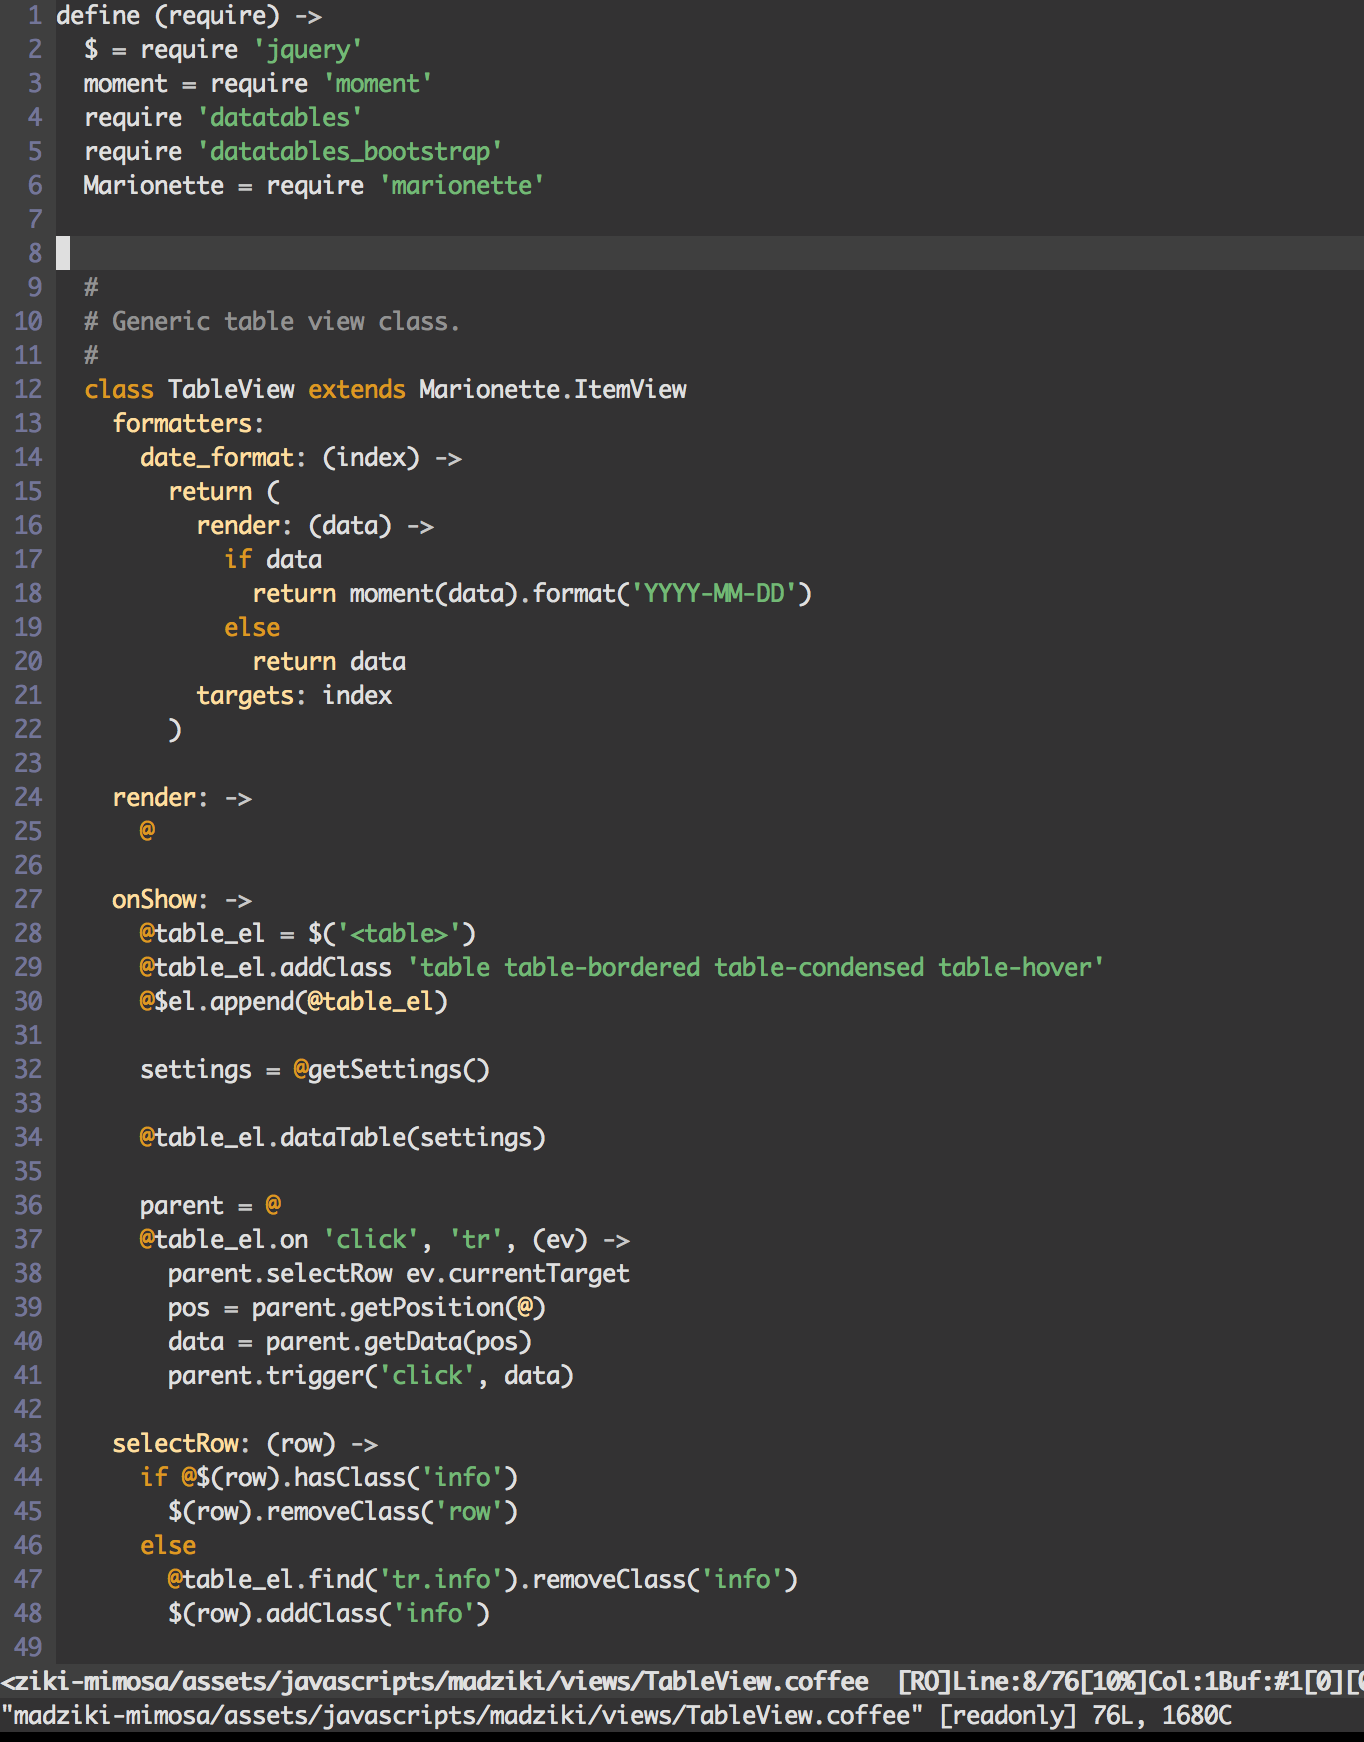Click 'return (' on line 15
The width and height of the screenshot is (1364, 1742).
(x=225, y=492)
